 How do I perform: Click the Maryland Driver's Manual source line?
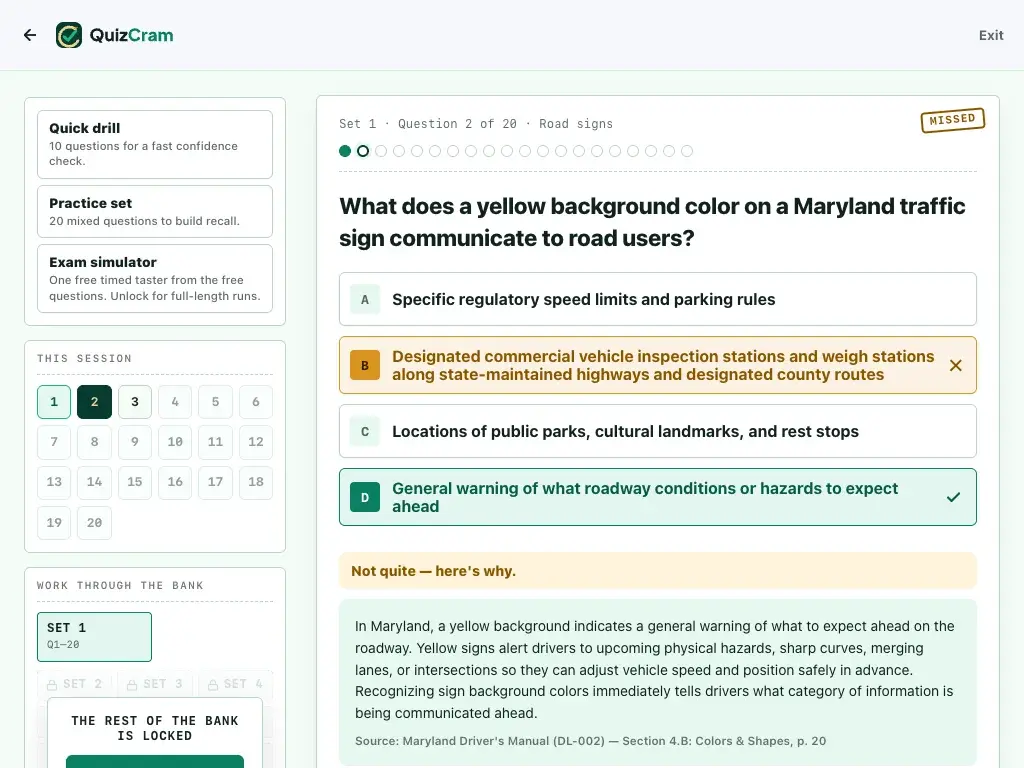tap(590, 741)
